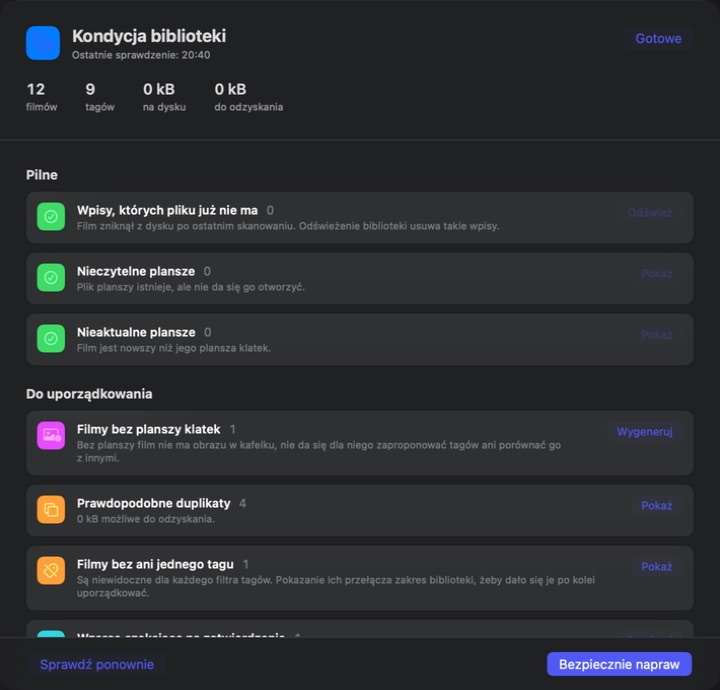Click the 0 kB na dysku statistic
This screenshot has height=690, width=720.
click(164, 97)
